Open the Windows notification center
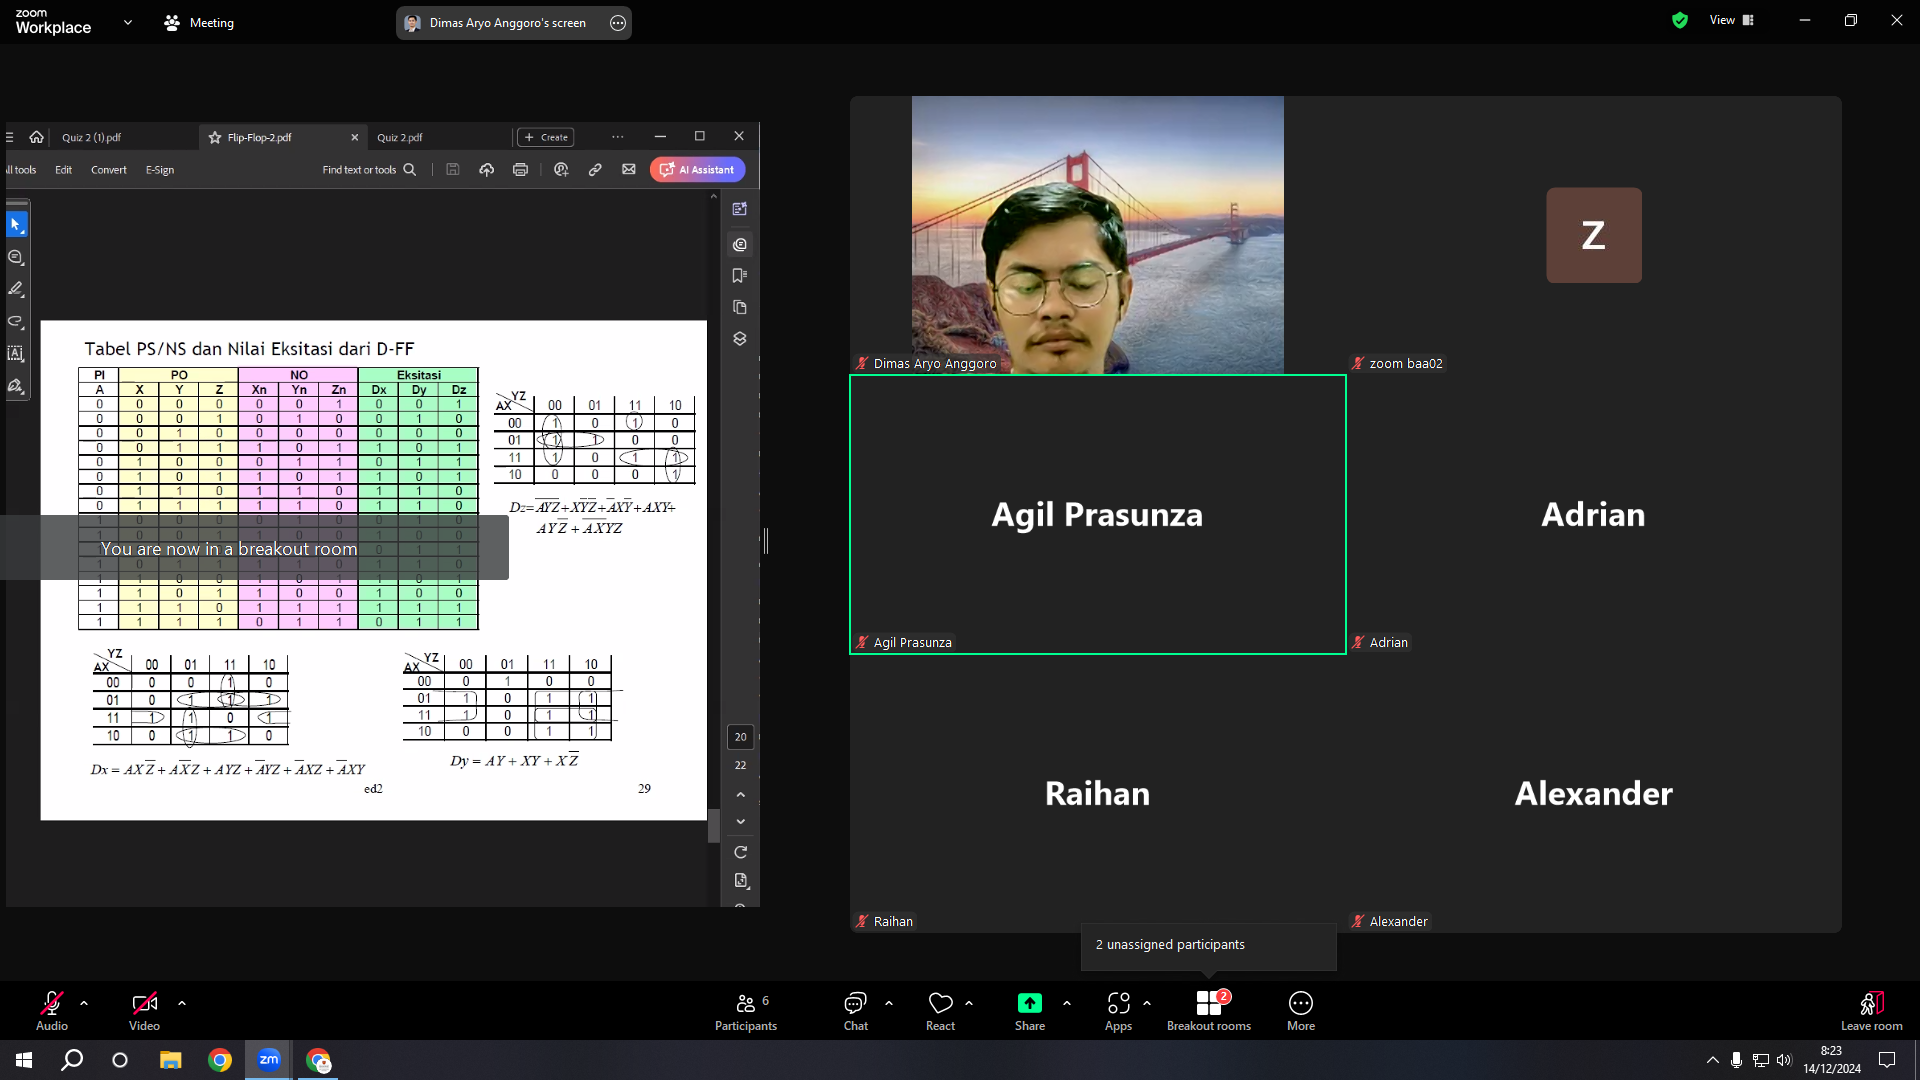Image resolution: width=1920 pixels, height=1080 pixels. [x=1887, y=1060]
